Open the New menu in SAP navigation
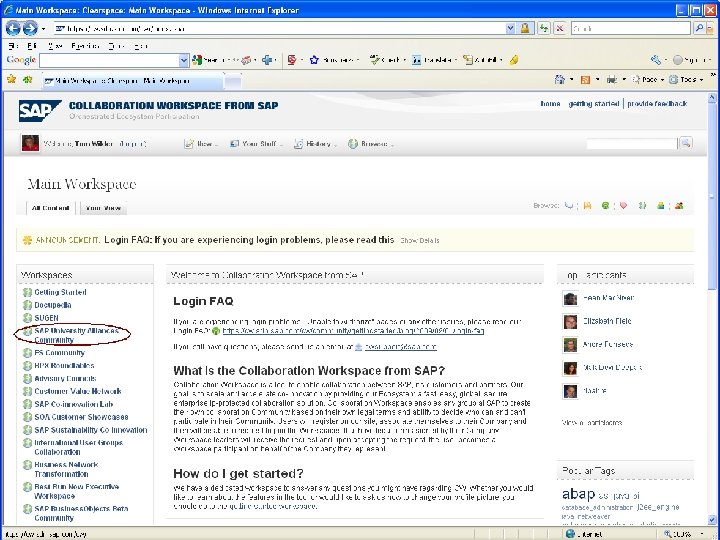Viewport: 720px width, 540px height. point(201,144)
